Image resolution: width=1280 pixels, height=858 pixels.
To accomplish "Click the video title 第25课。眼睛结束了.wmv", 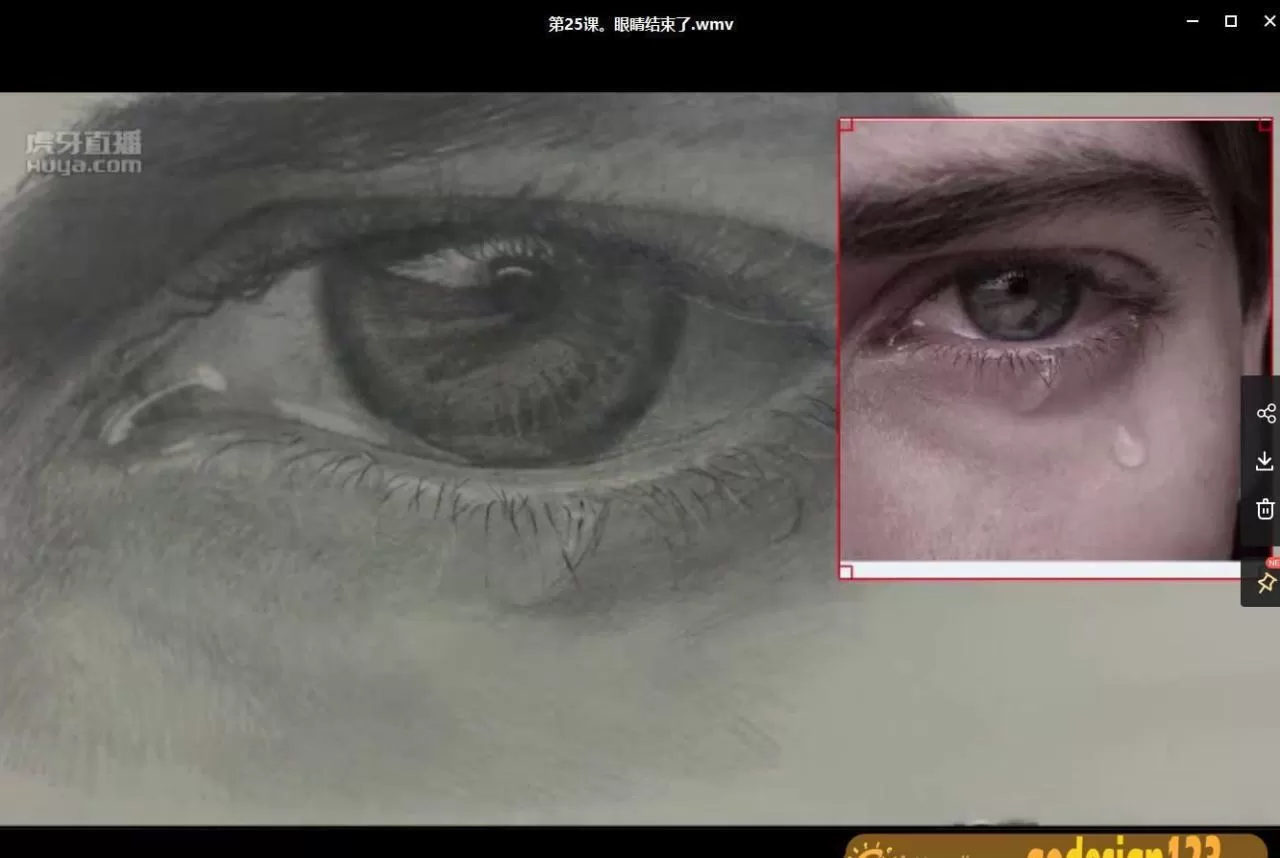I will point(640,24).
